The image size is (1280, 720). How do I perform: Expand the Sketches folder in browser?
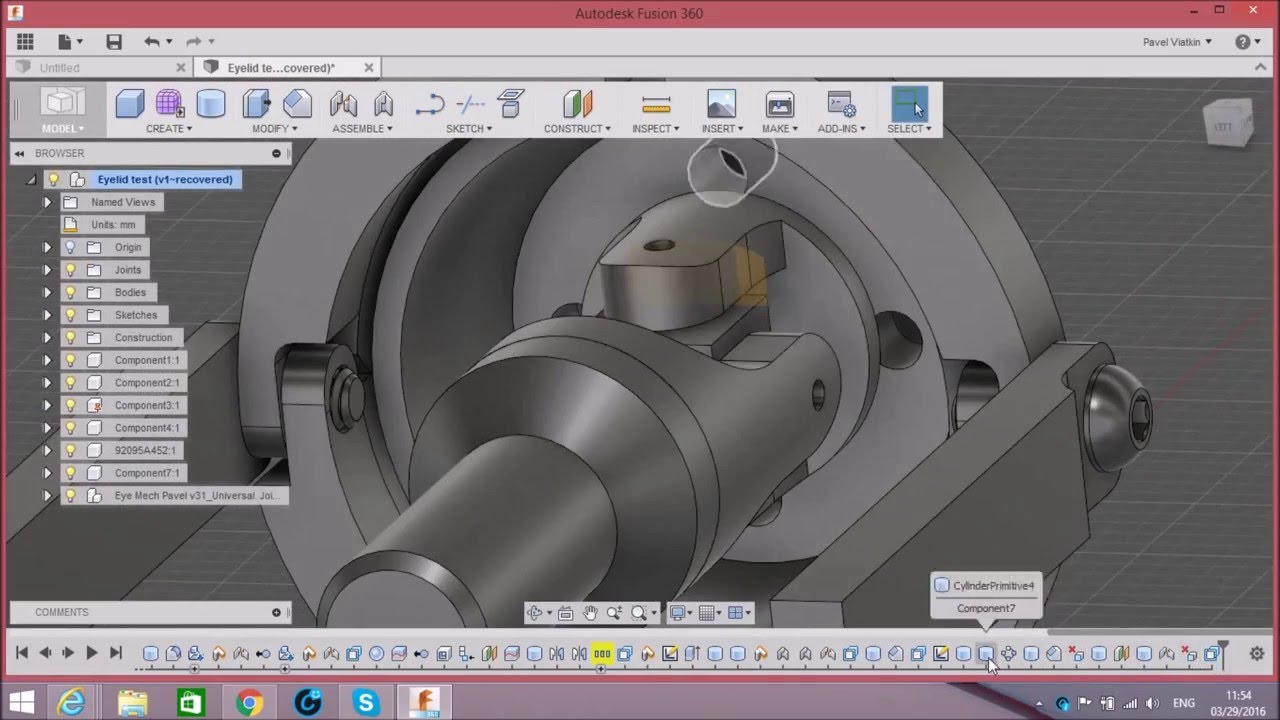click(47, 315)
